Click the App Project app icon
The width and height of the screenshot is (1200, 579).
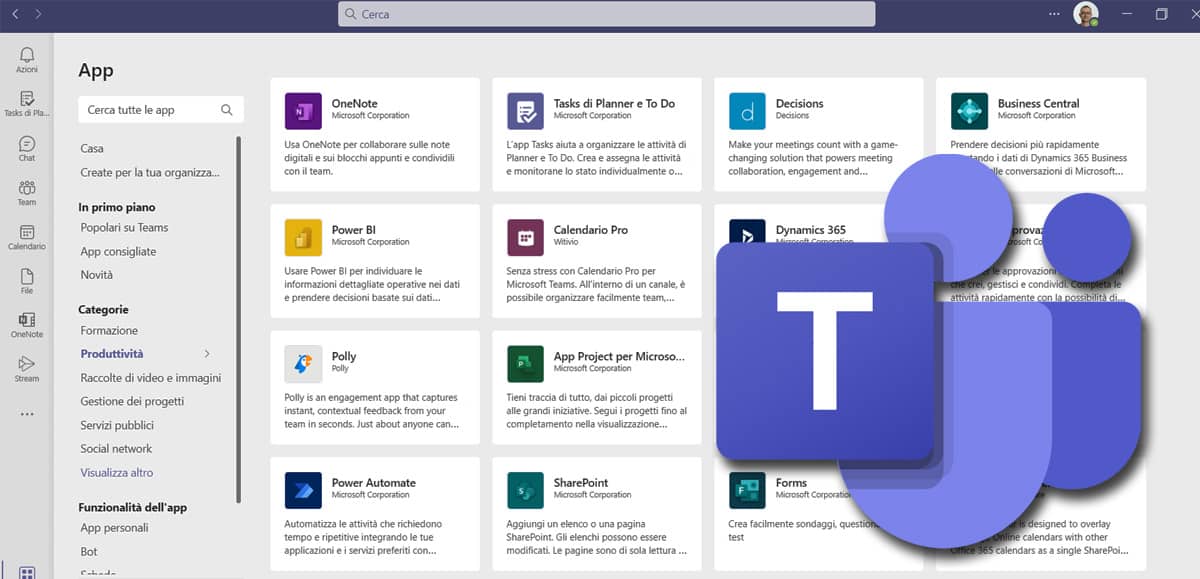(x=525, y=363)
